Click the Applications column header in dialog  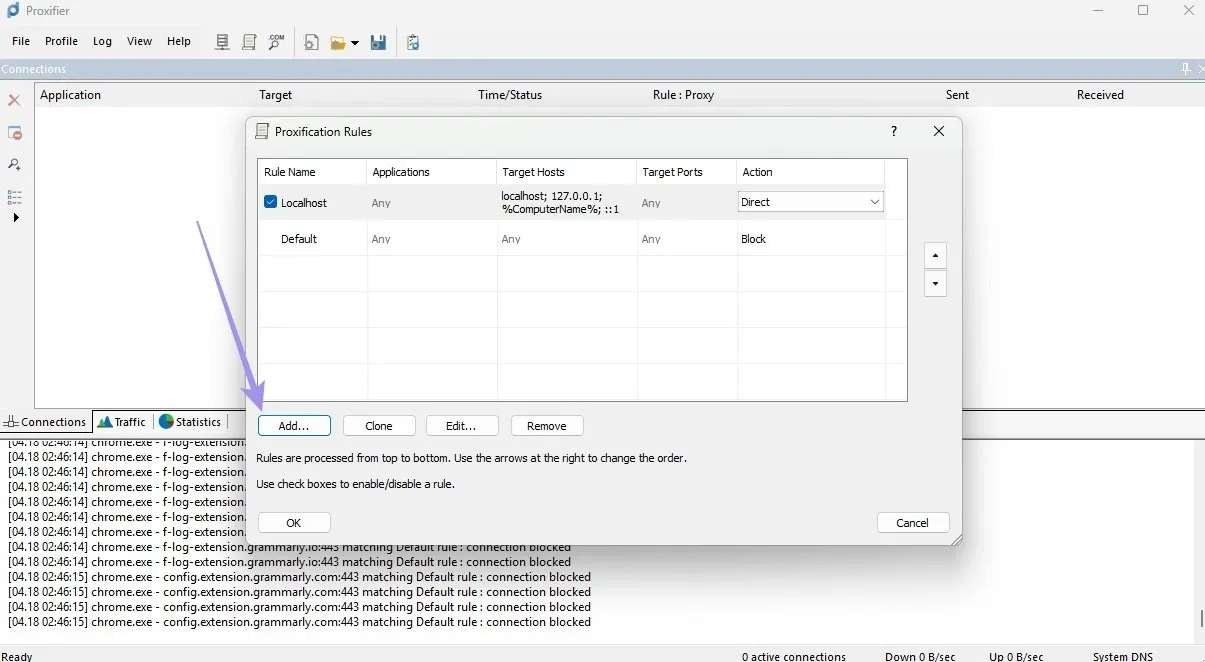pyautogui.click(x=431, y=172)
